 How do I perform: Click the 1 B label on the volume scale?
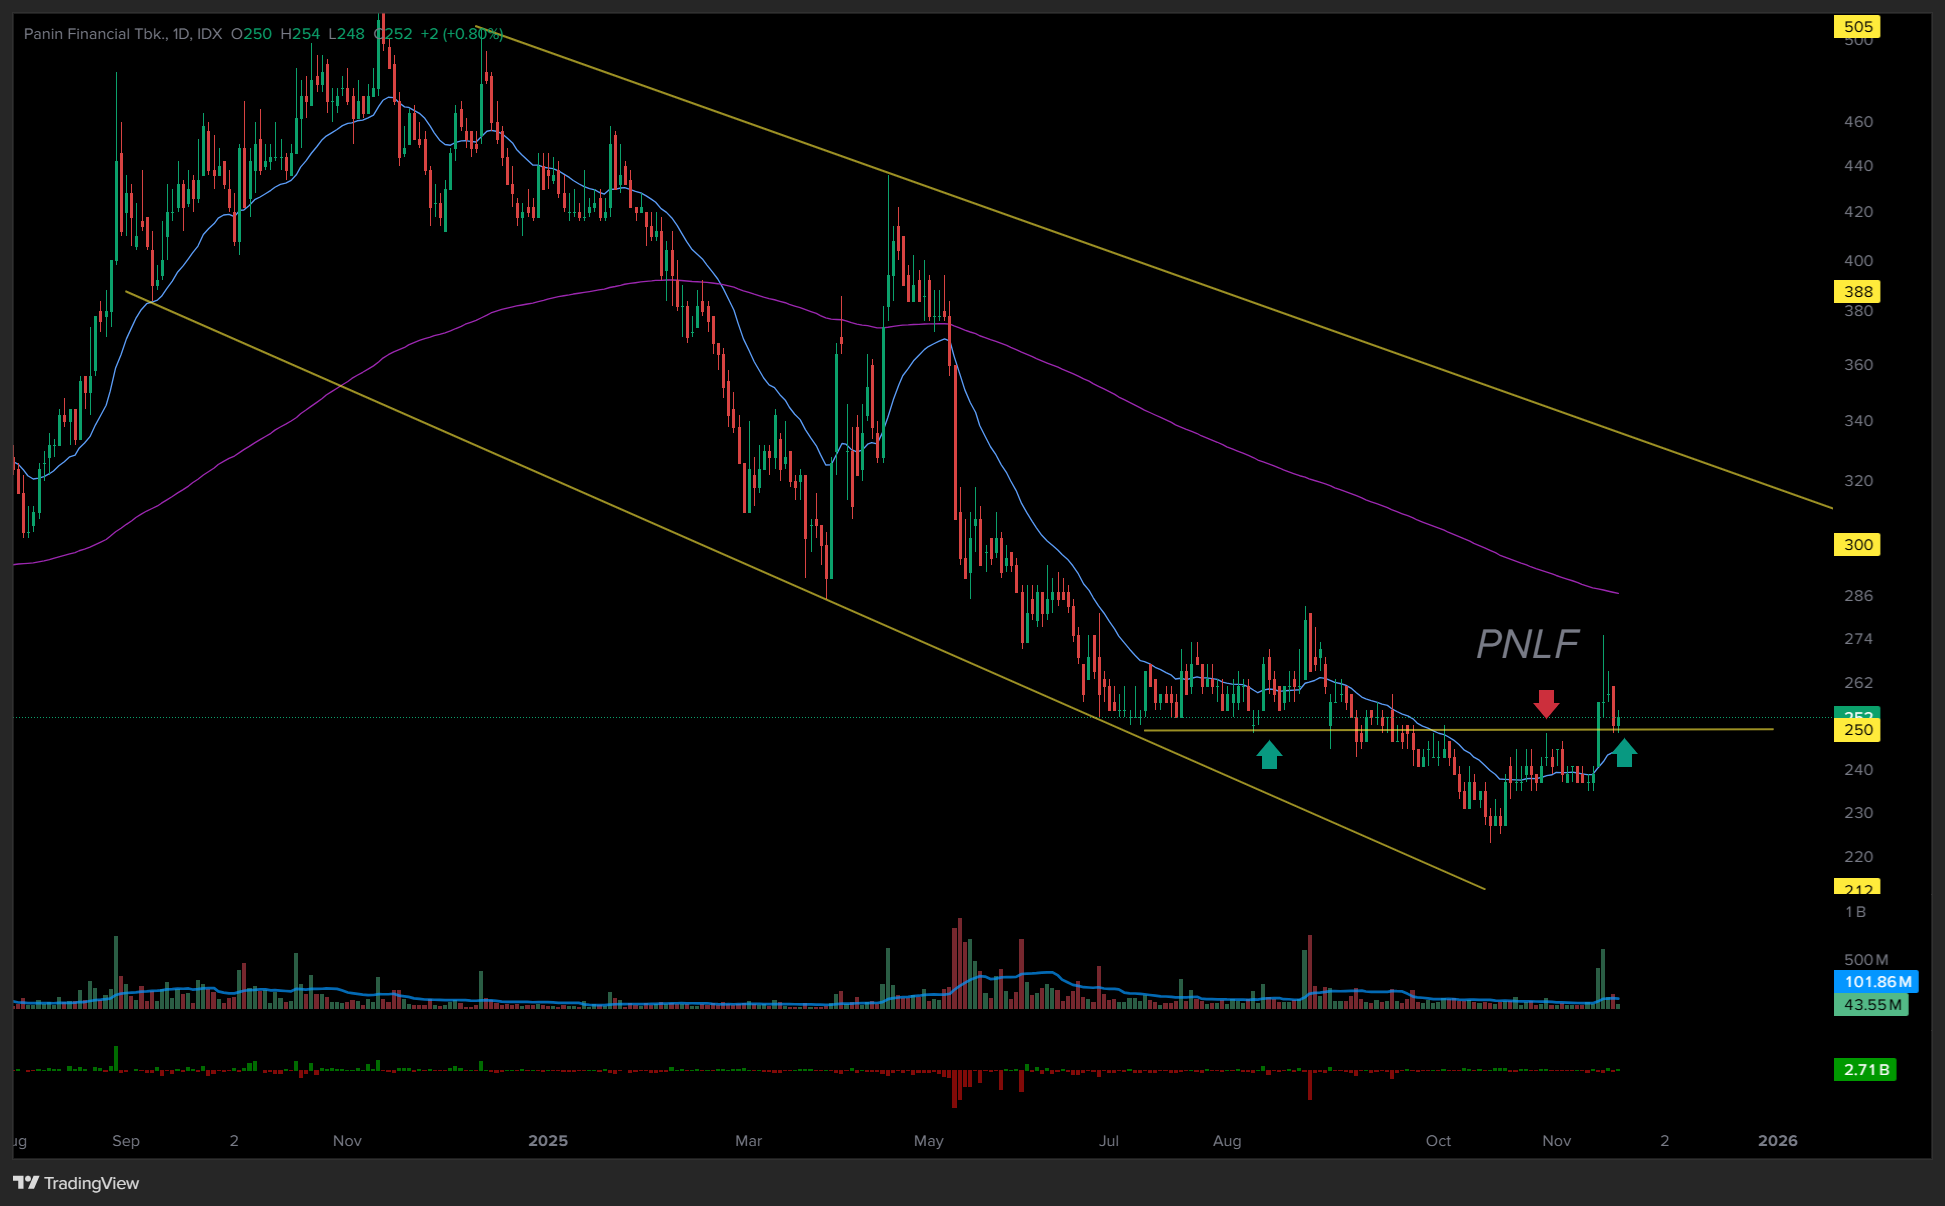(1855, 912)
